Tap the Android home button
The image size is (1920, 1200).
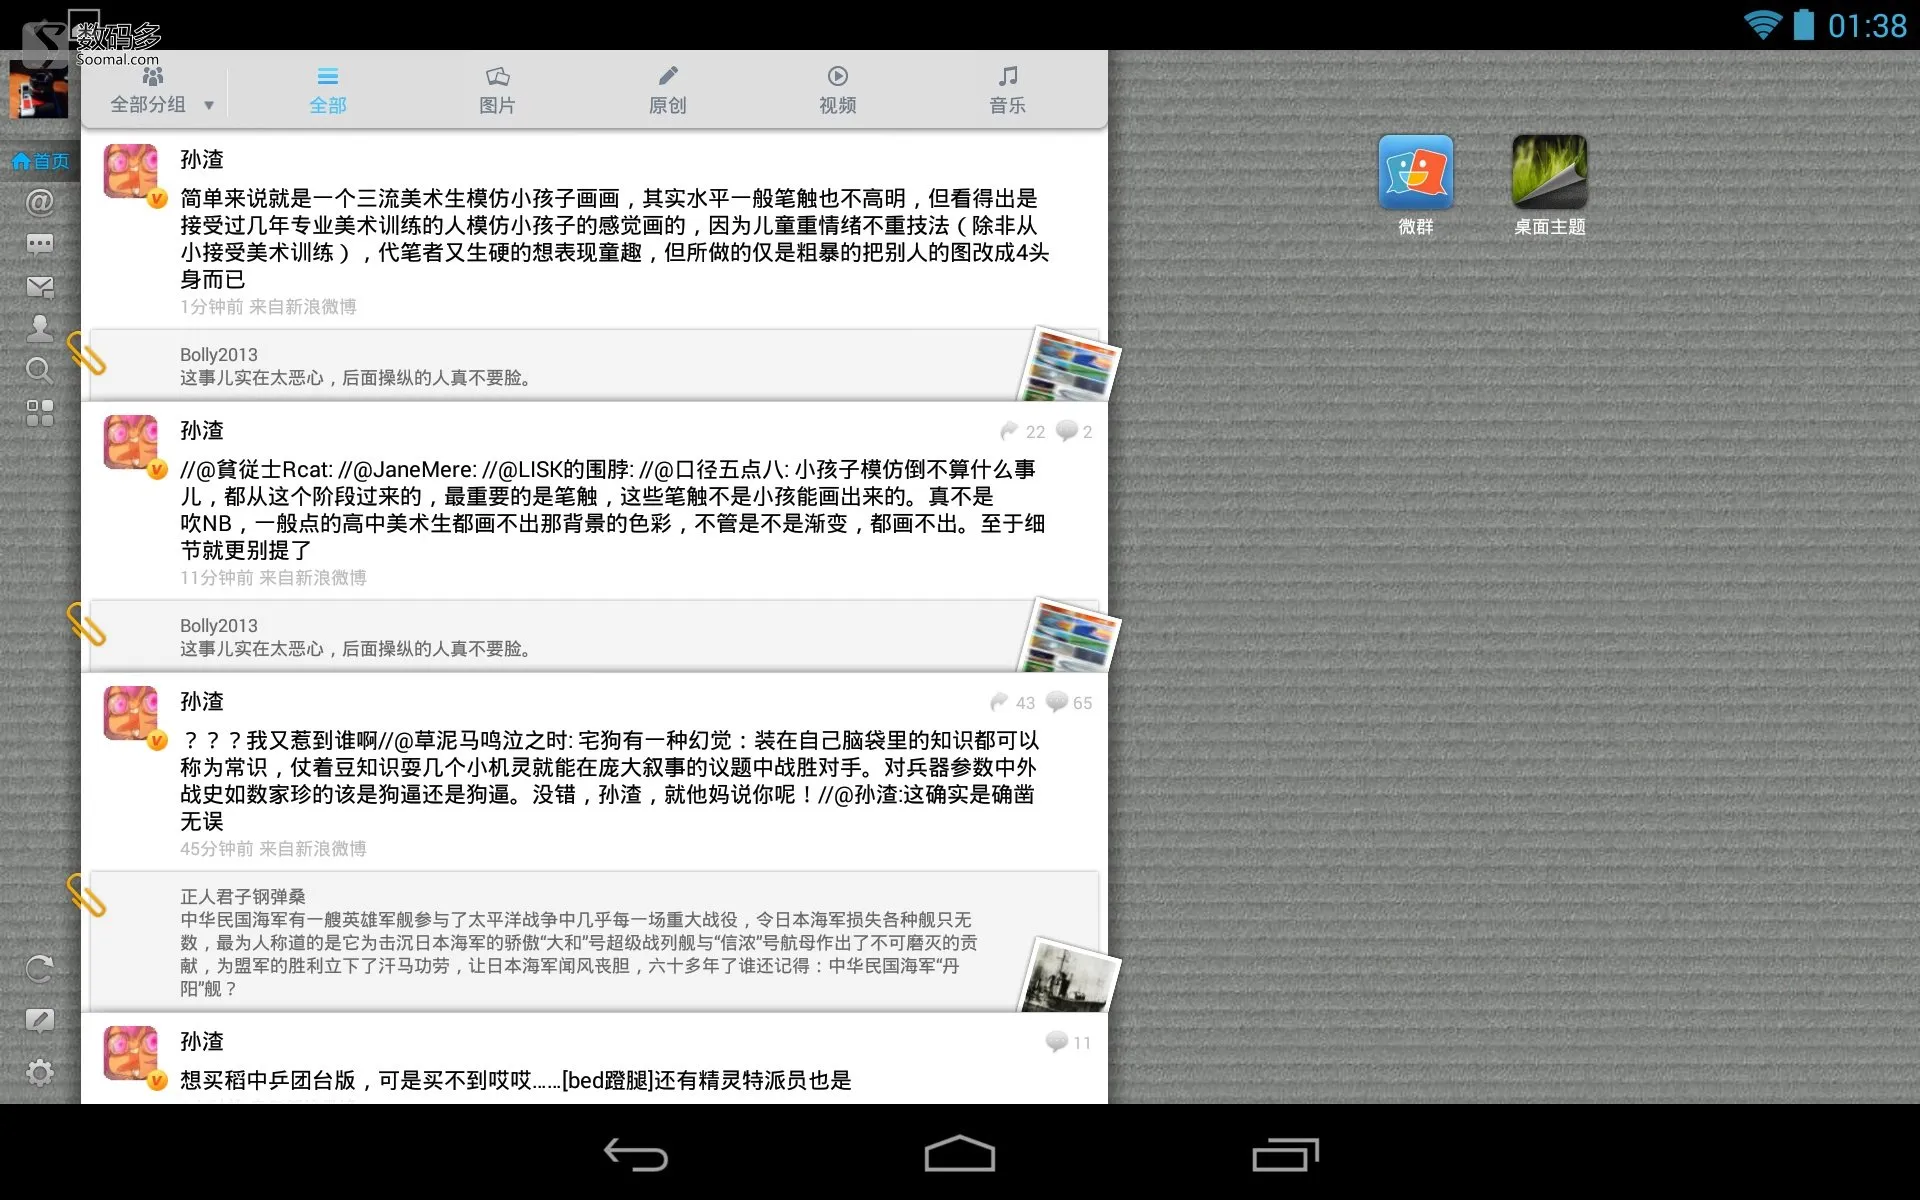coord(960,1154)
